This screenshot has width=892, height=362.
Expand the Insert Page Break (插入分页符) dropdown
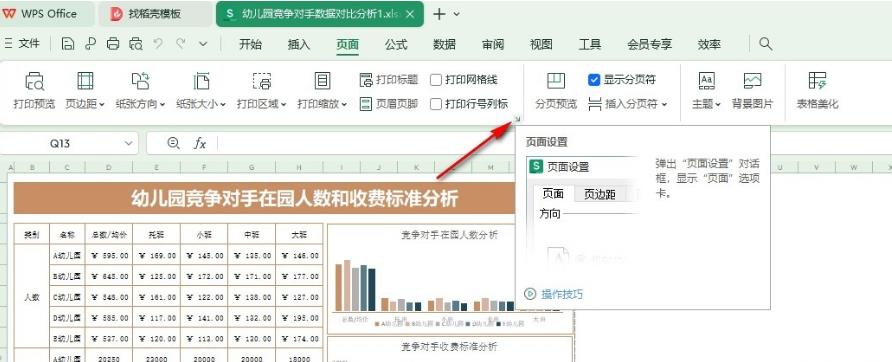[x=664, y=105]
